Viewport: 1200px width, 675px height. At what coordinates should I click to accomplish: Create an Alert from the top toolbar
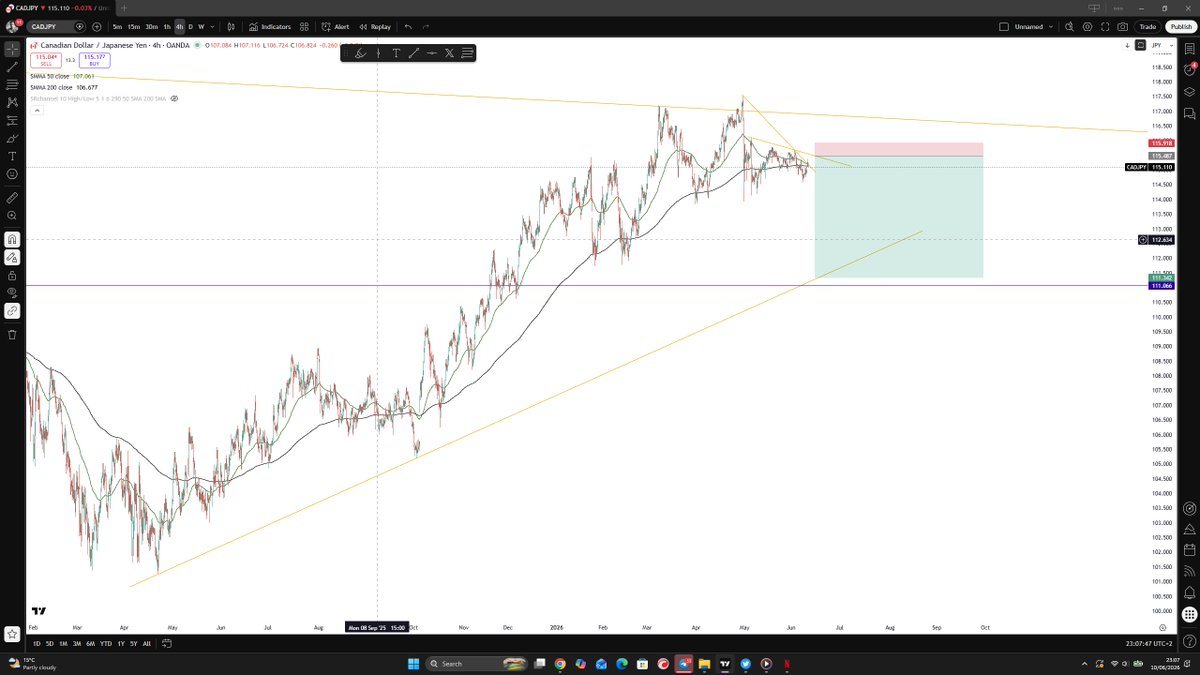point(336,27)
